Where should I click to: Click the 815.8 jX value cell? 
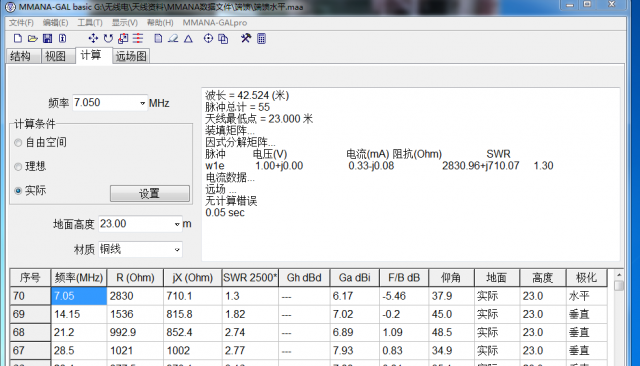192,314
